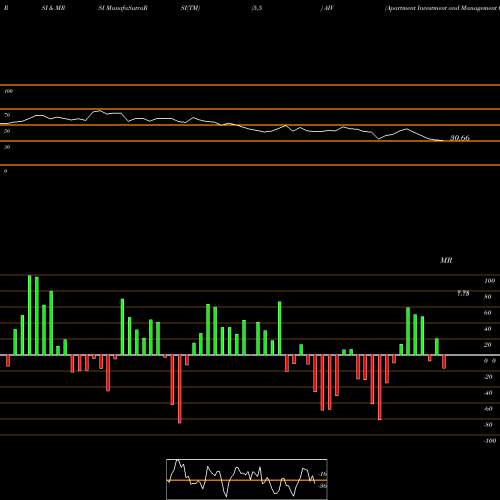500x500 pixels.
Task: Click the 'SI(TM)' header label
Action: click(x=190, y=8)
